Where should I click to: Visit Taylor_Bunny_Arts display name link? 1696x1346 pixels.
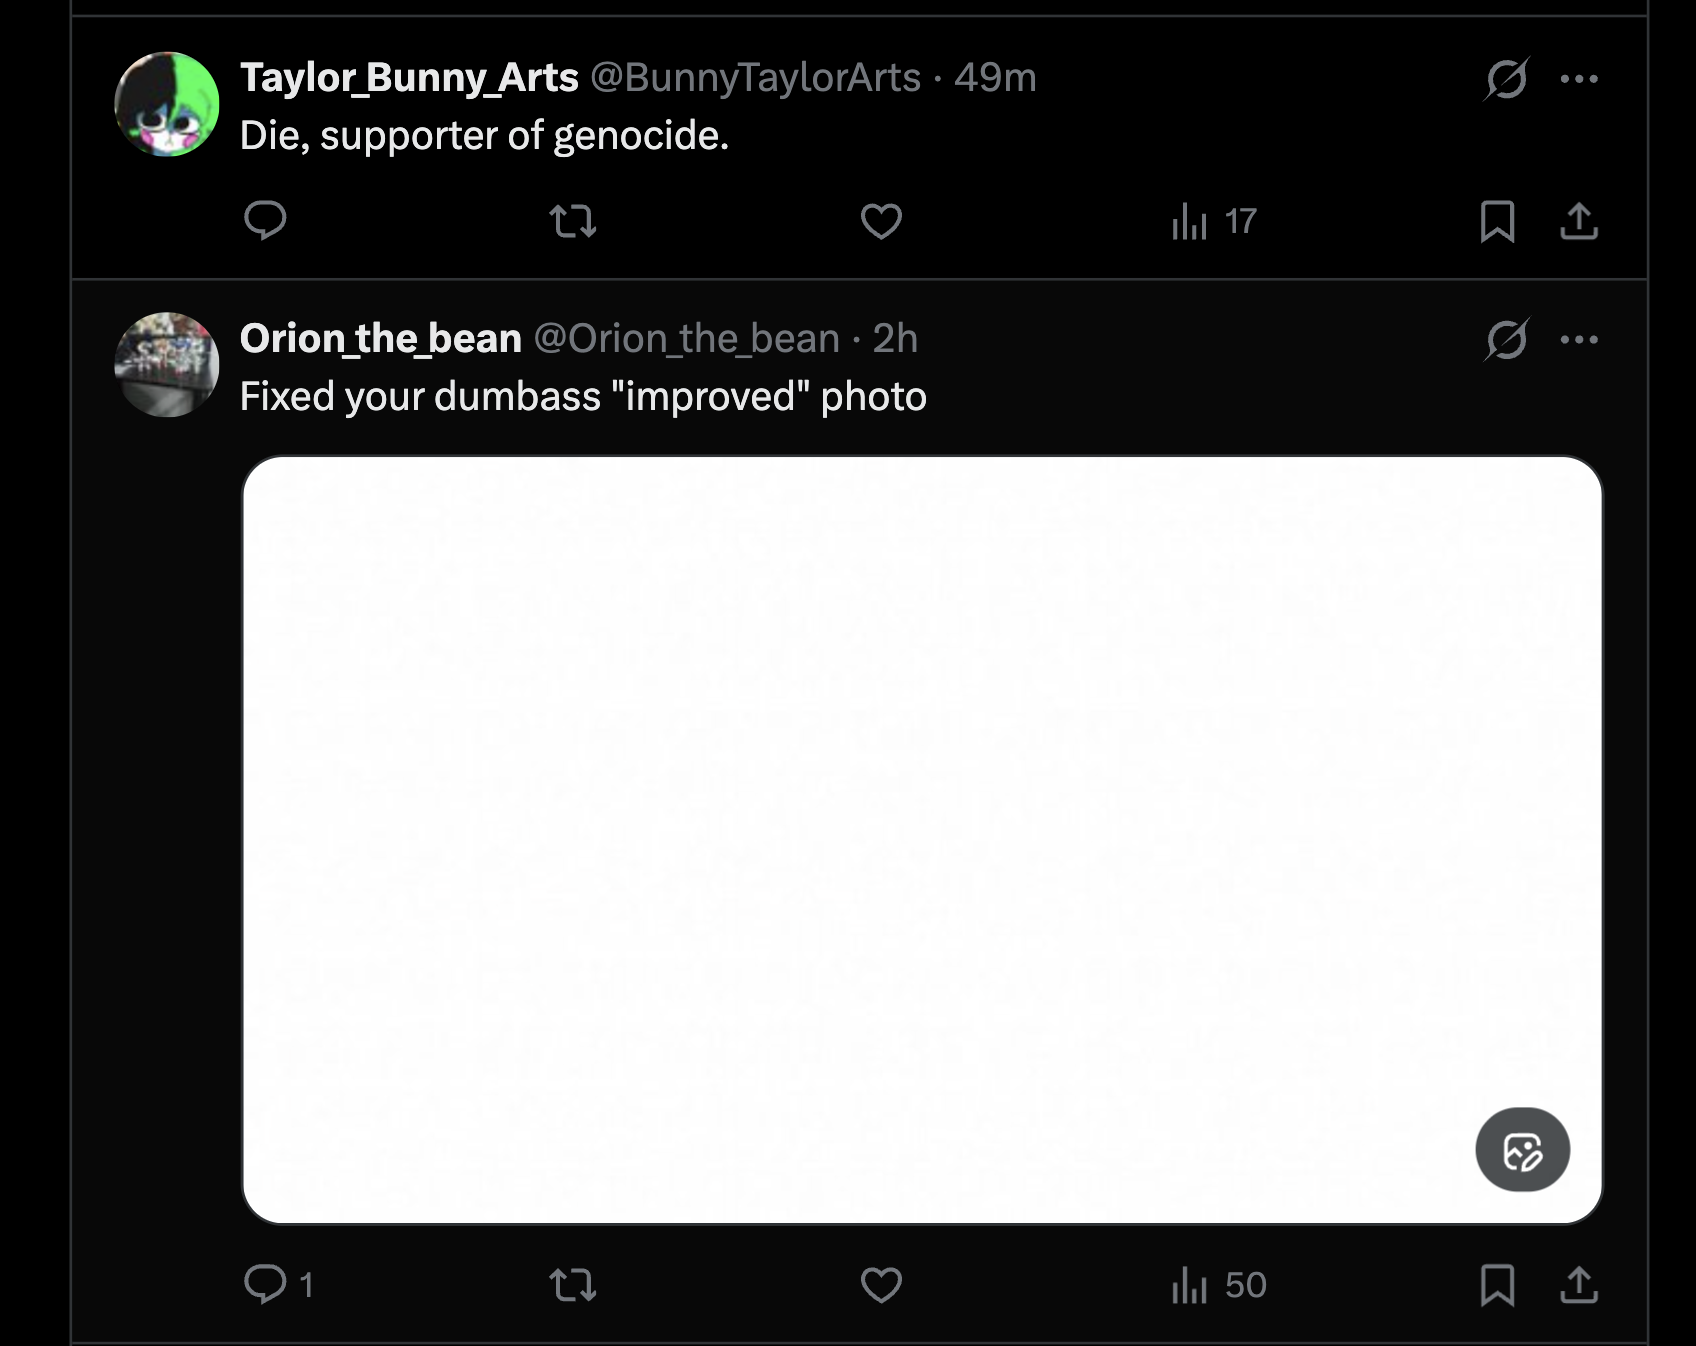[x=409, y=77]
